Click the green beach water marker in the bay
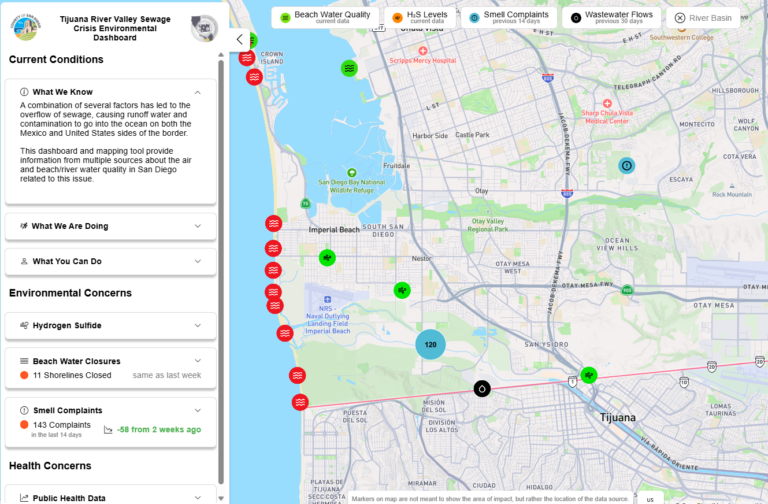This screenshot has width=768, height=504. point(349,68)
